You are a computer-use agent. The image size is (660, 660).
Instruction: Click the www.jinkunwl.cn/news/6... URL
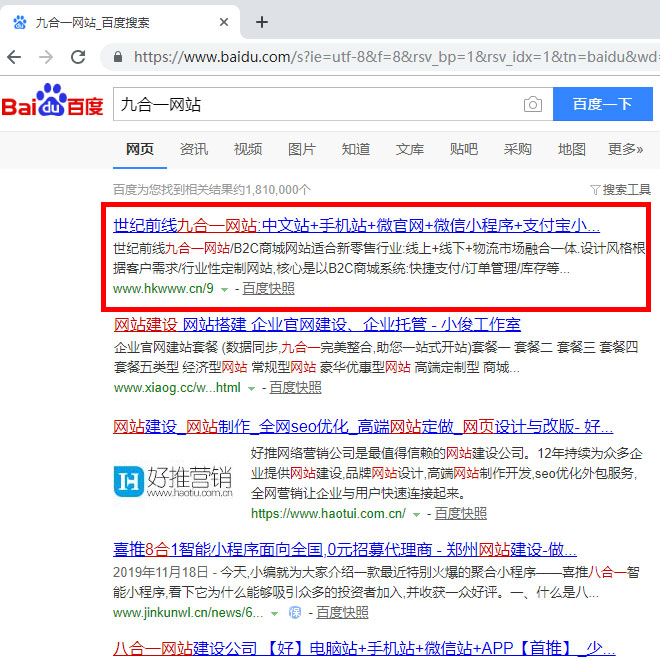click(x=188, y=613)
